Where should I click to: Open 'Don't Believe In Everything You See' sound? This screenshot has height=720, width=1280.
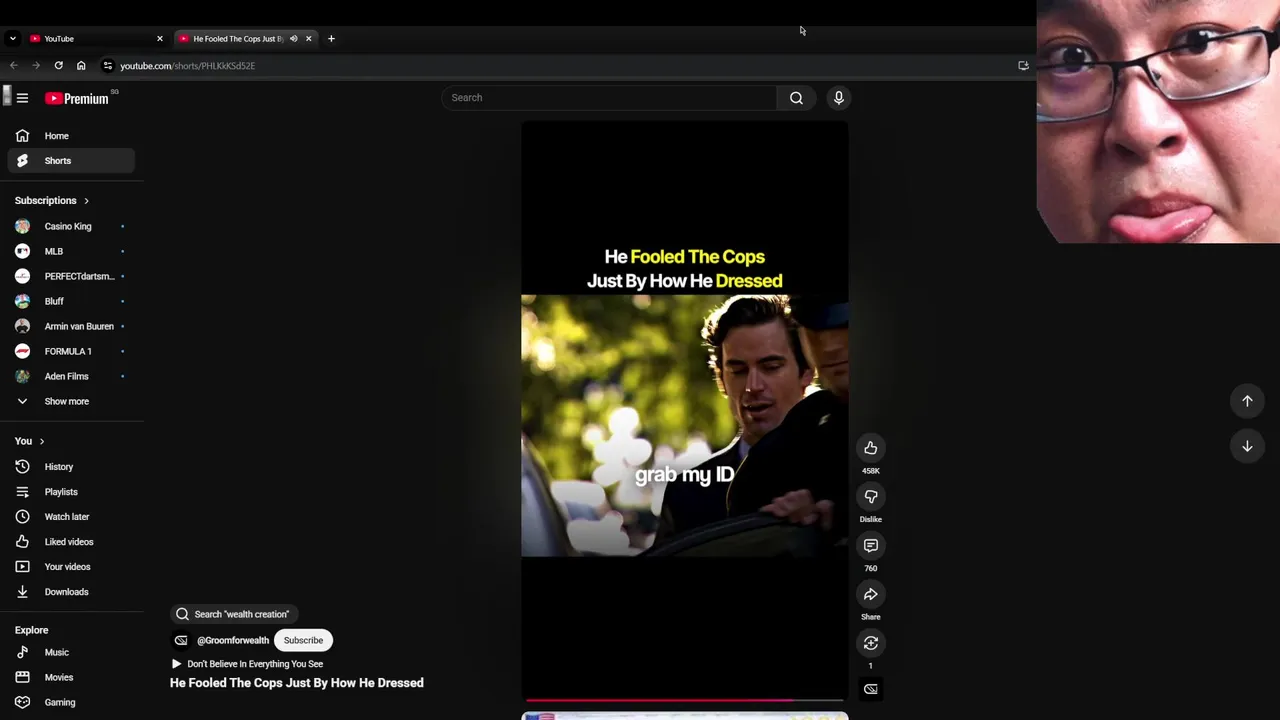(x=248, y=664)
